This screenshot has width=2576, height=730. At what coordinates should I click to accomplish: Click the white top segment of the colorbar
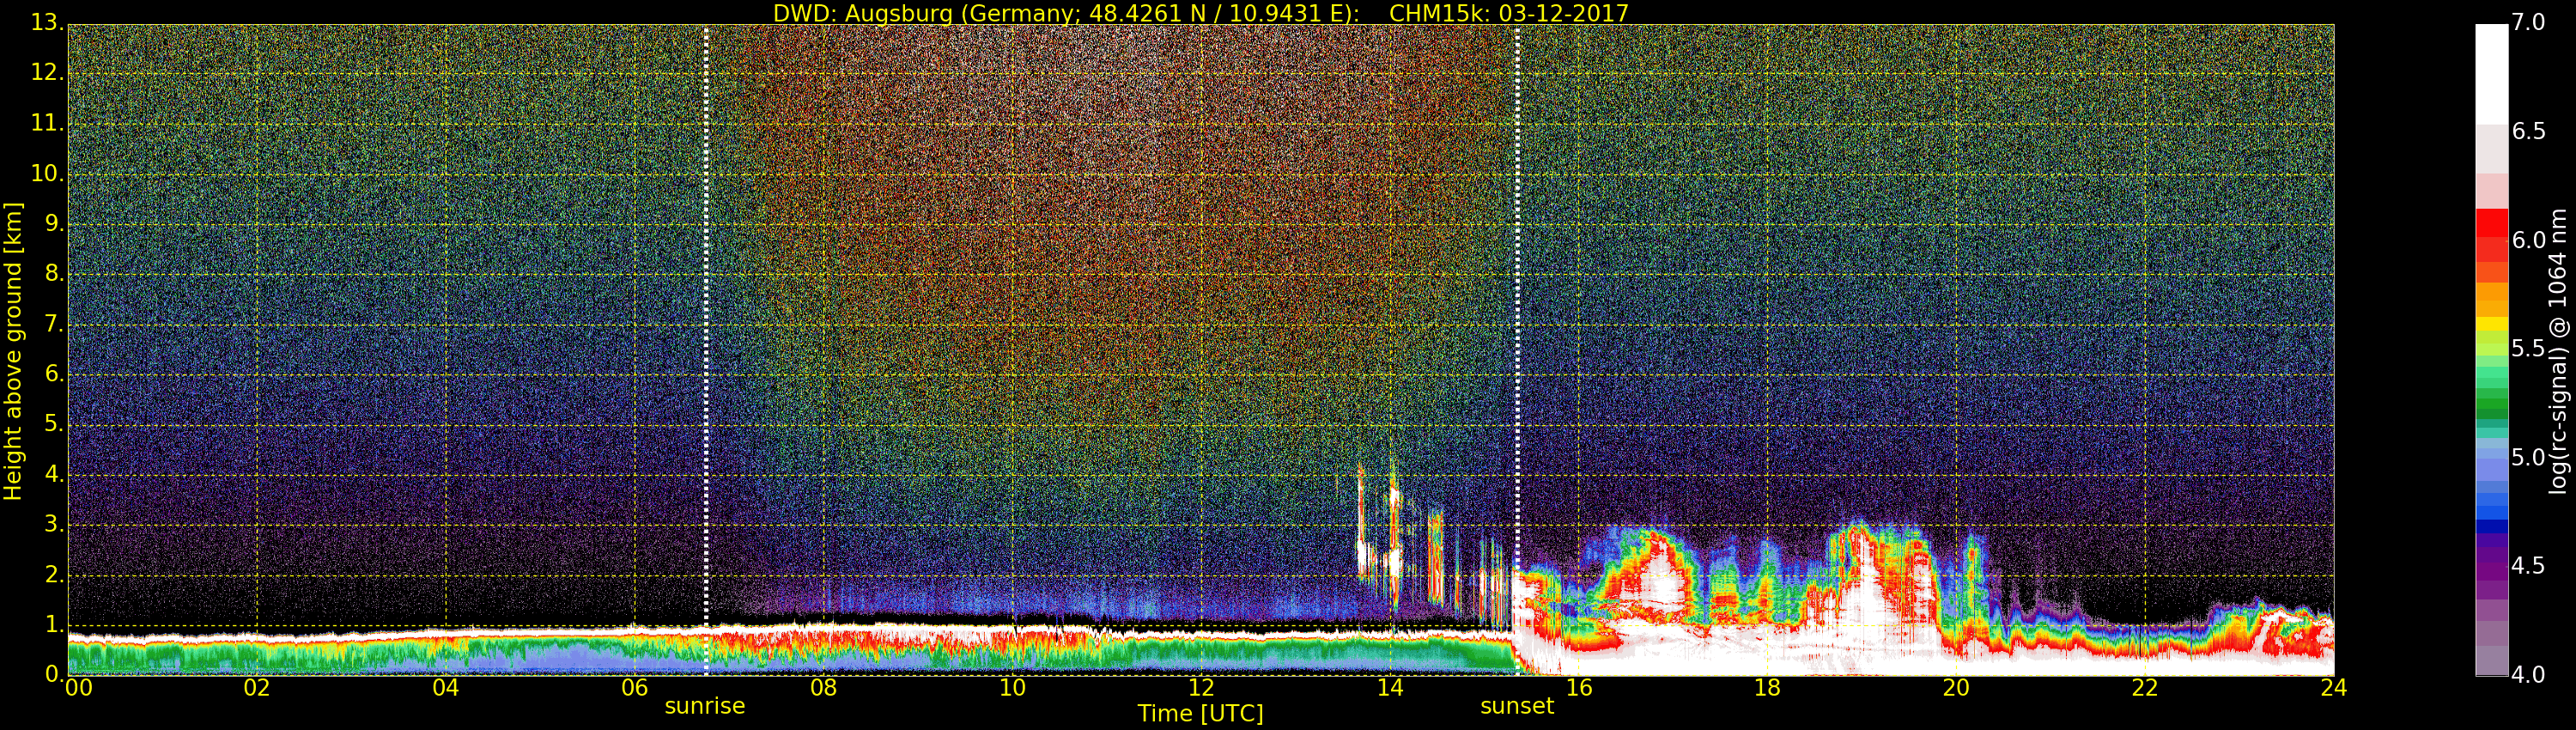[2491, 74]
